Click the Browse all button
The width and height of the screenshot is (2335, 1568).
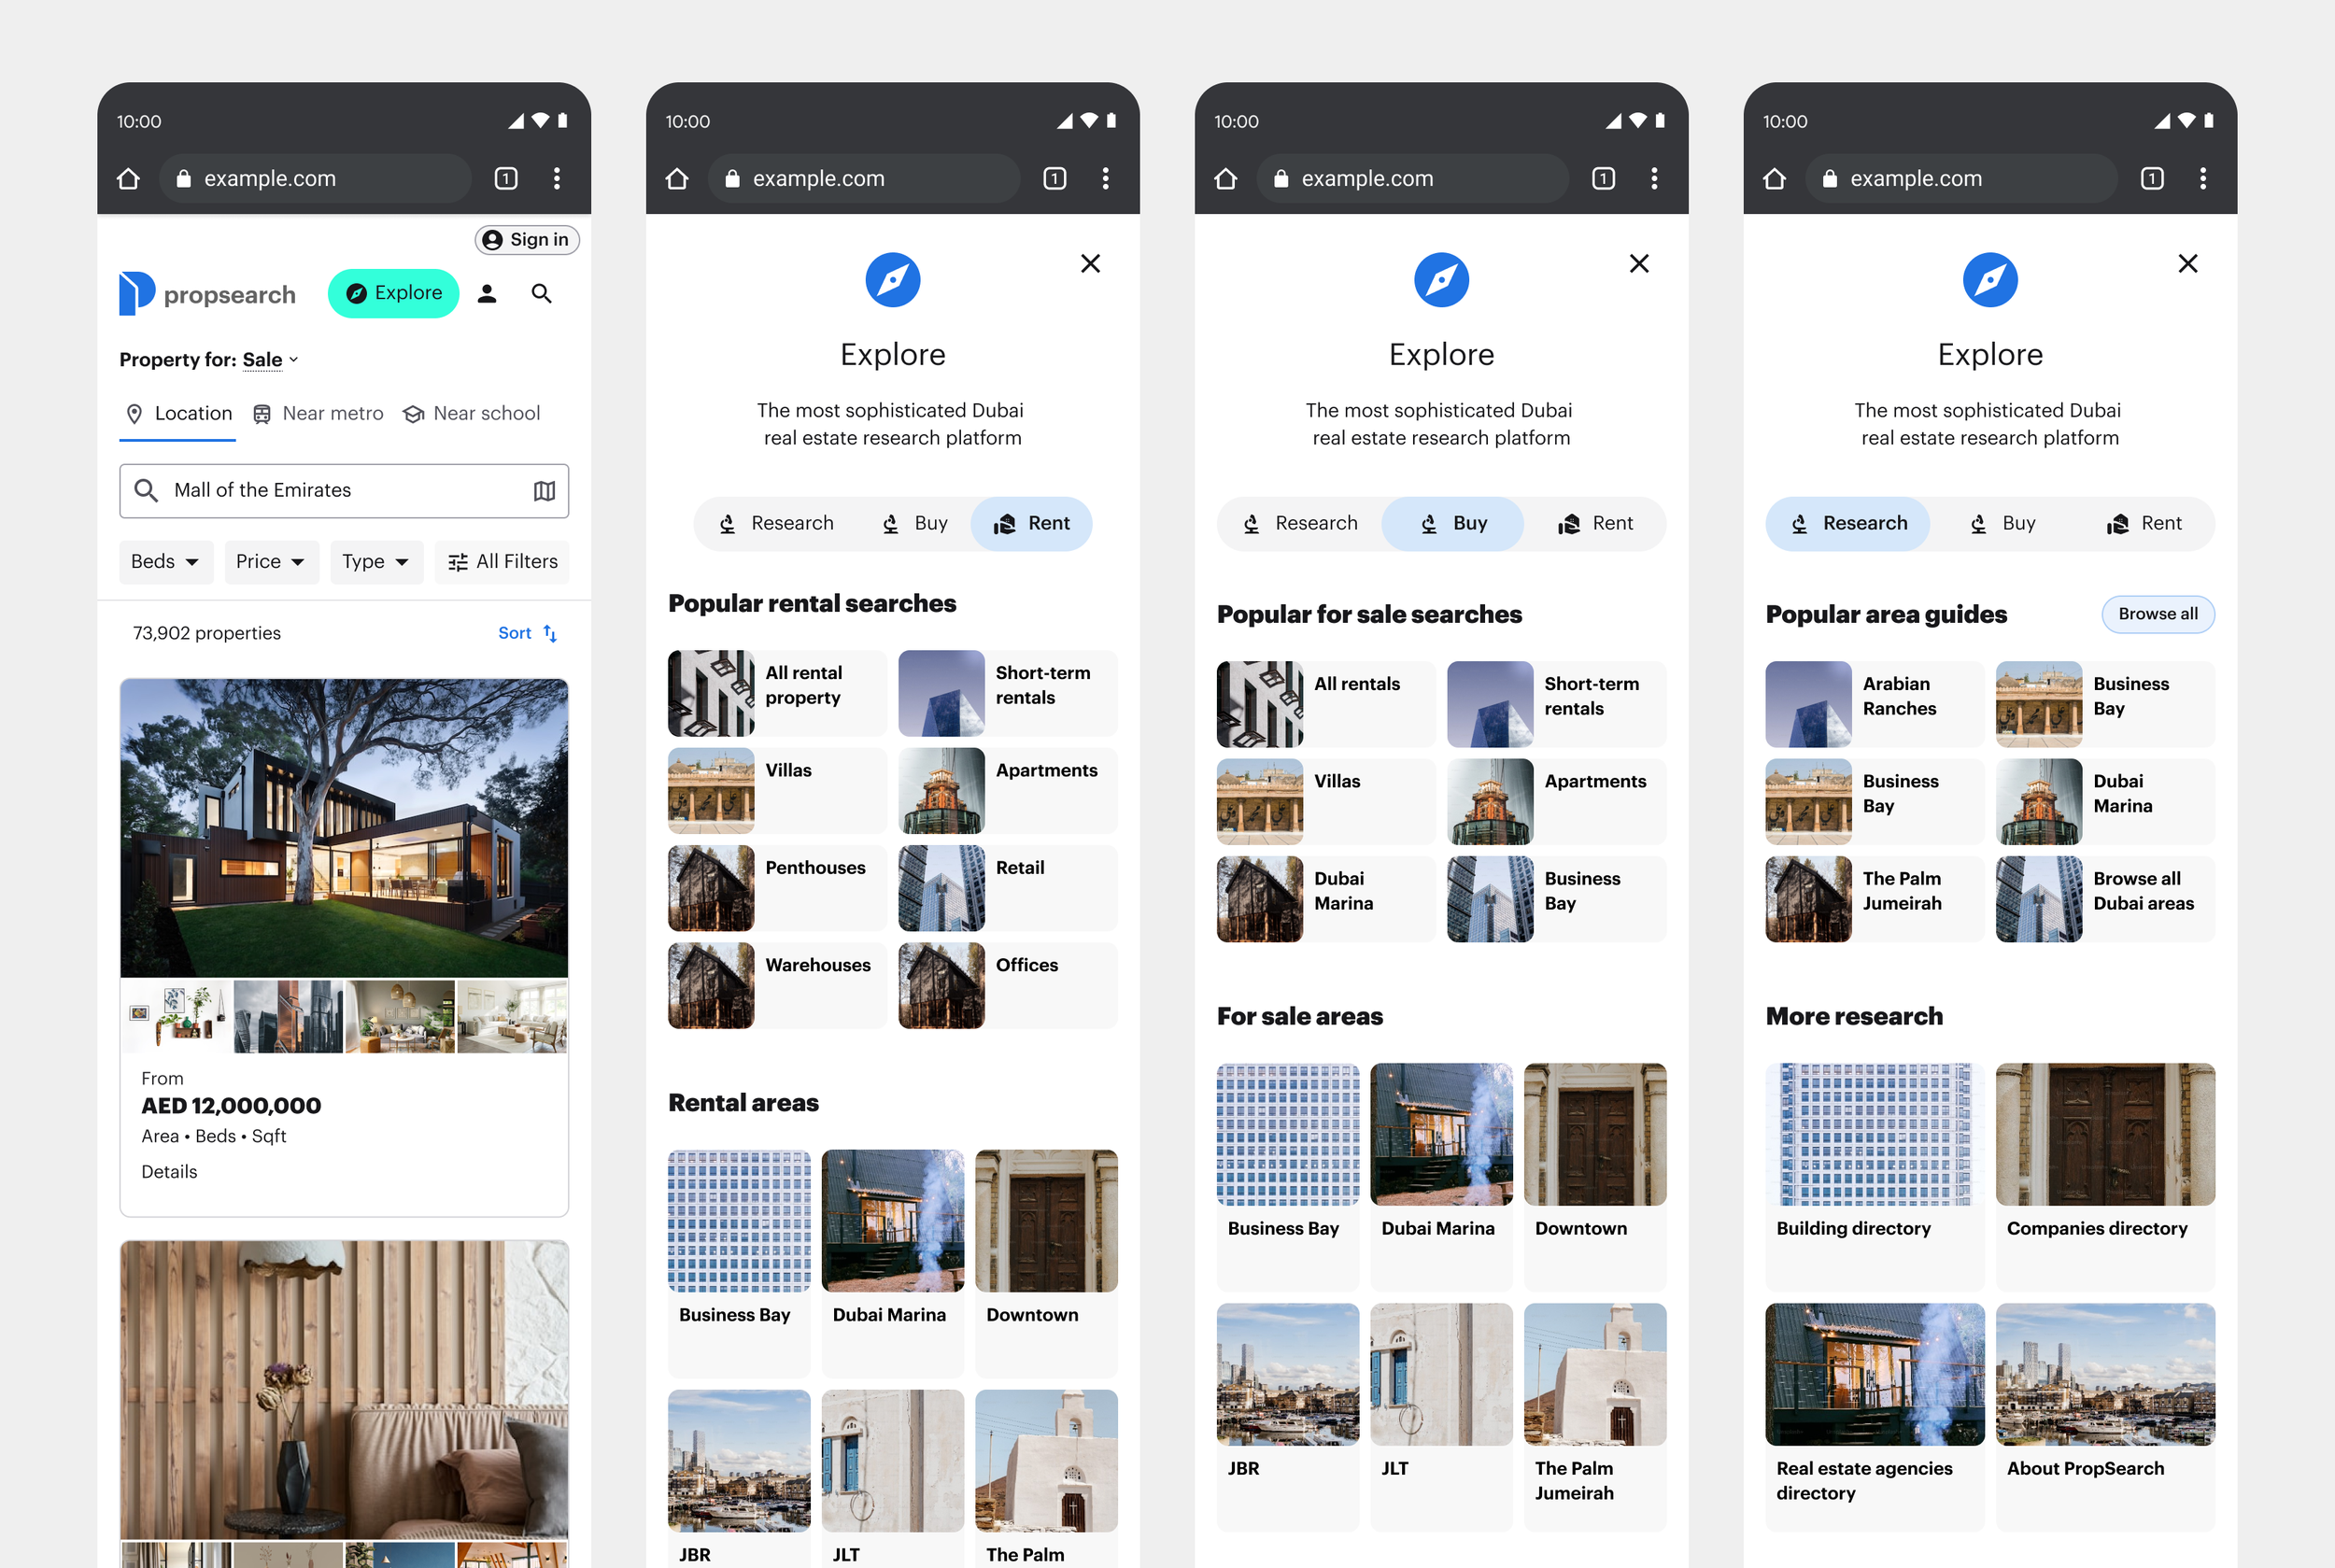click(x=2157, y=614)
